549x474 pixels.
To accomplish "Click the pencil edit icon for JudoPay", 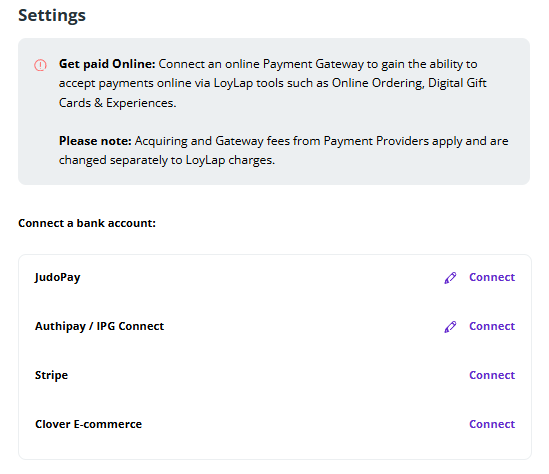I will pyautogui.click(x=450, y=278).
